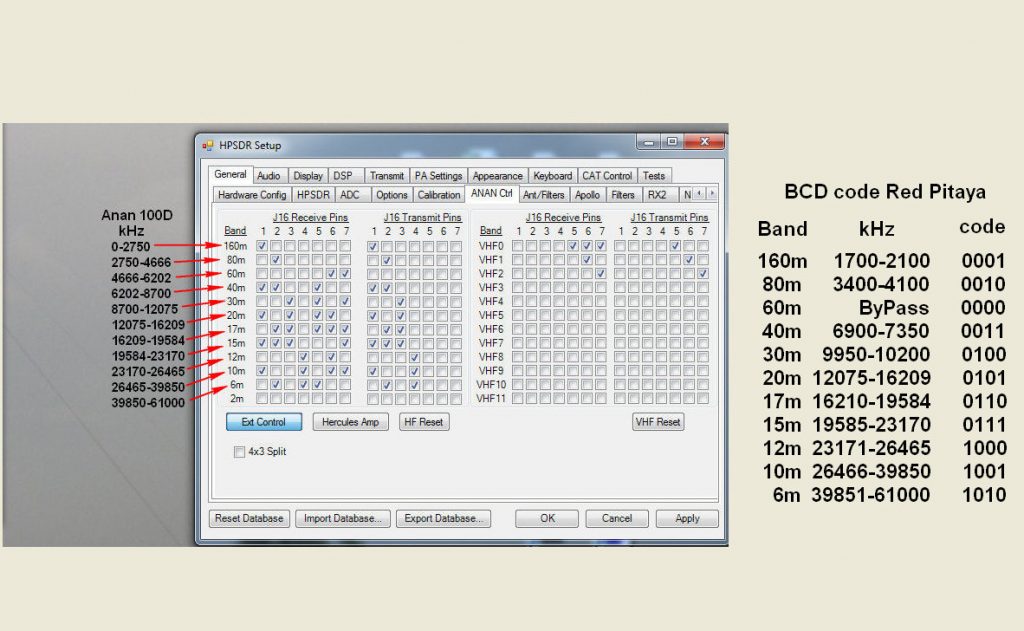
Task: Select the Options sub-tab
Action: (392, 195)
